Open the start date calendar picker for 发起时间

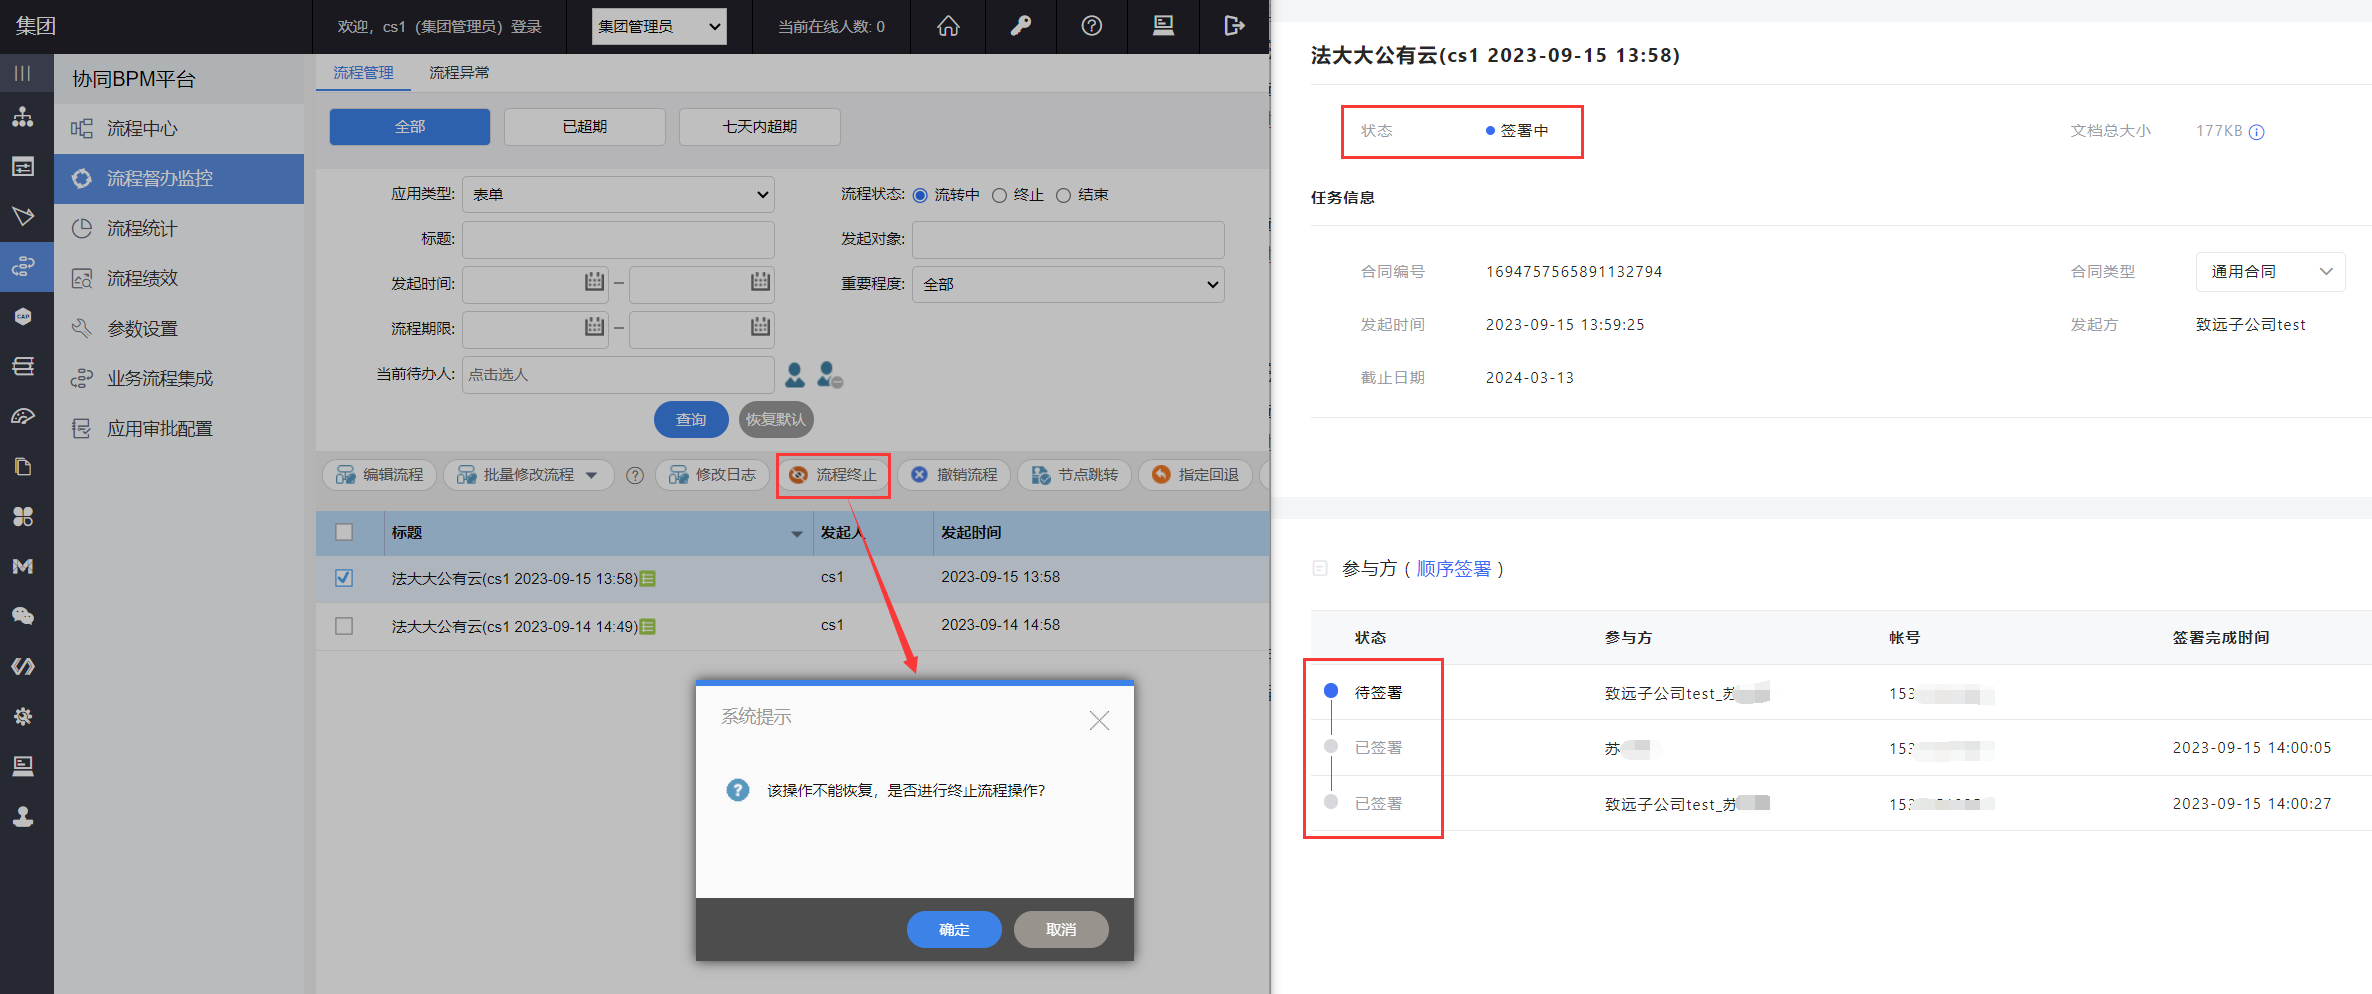point(594,283)
